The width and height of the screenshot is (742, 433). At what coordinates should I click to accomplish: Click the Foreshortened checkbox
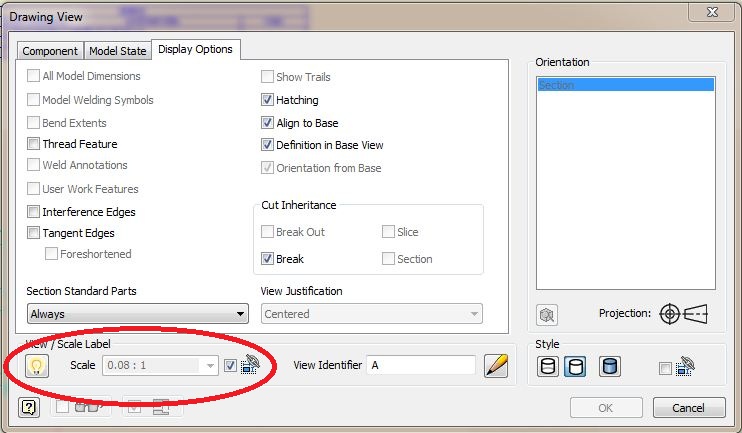51,254
